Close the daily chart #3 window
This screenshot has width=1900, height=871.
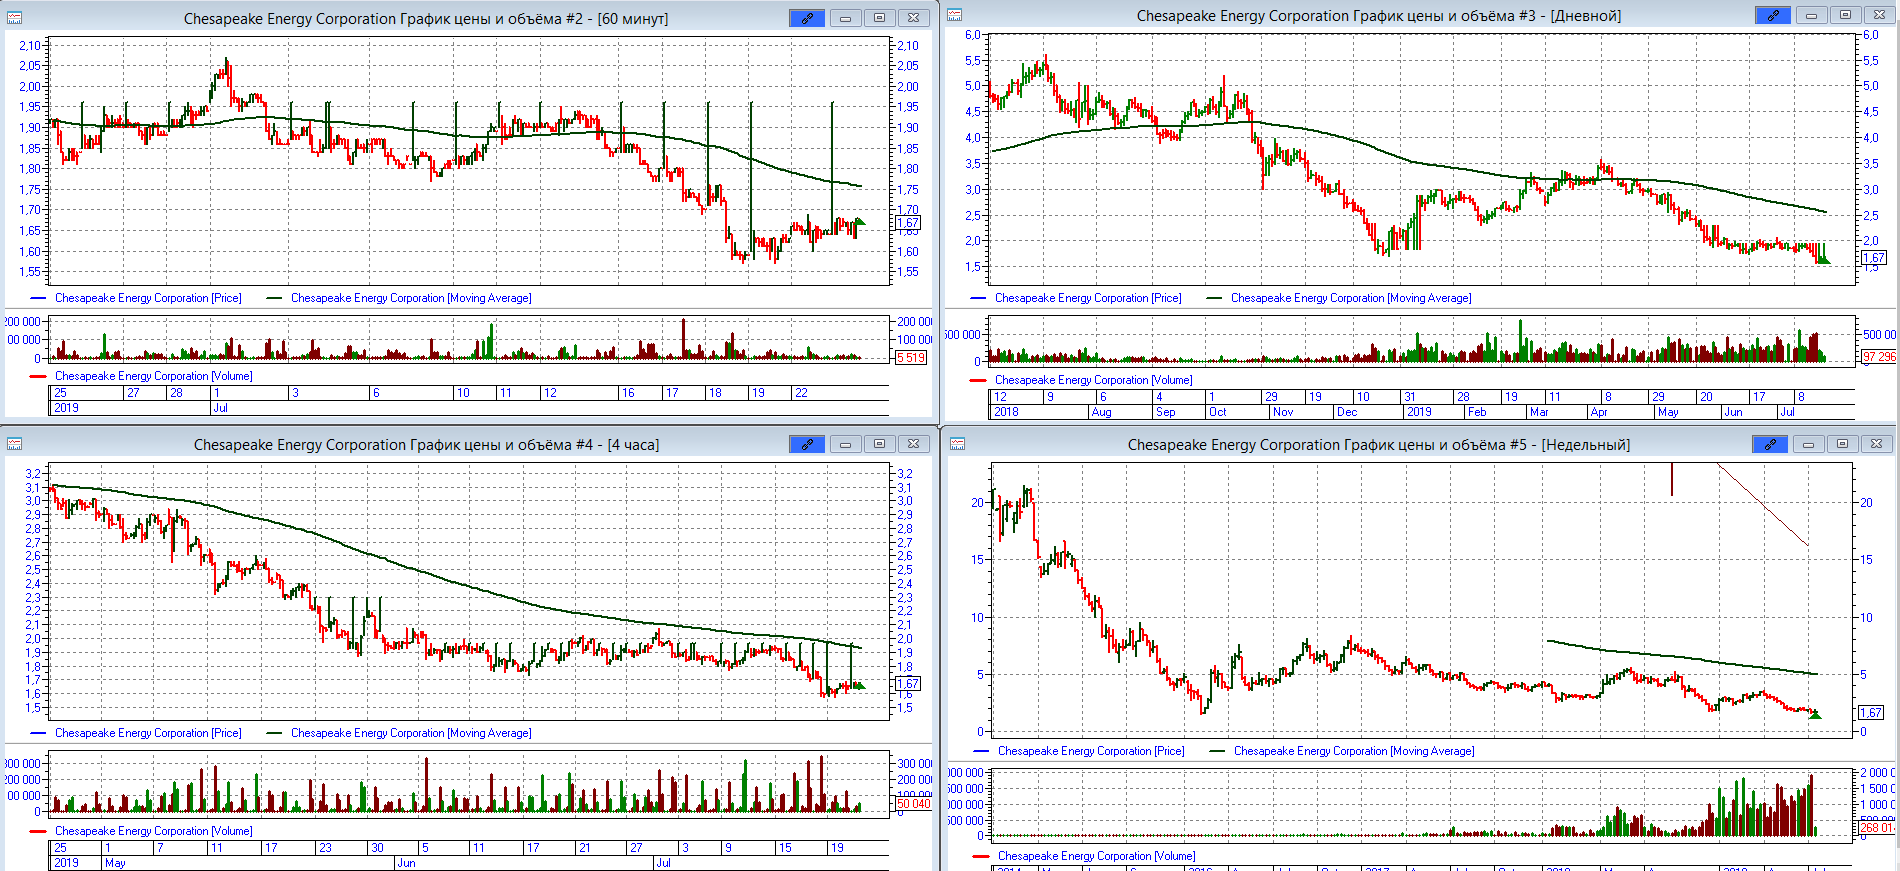point(1879,15)
